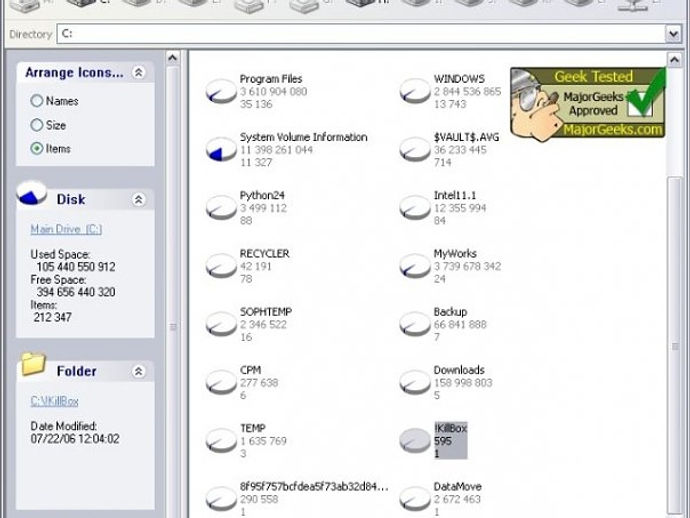Click the Program Files size 3 610 904 080
The image size is (690, 518).
tap(273, 92)
